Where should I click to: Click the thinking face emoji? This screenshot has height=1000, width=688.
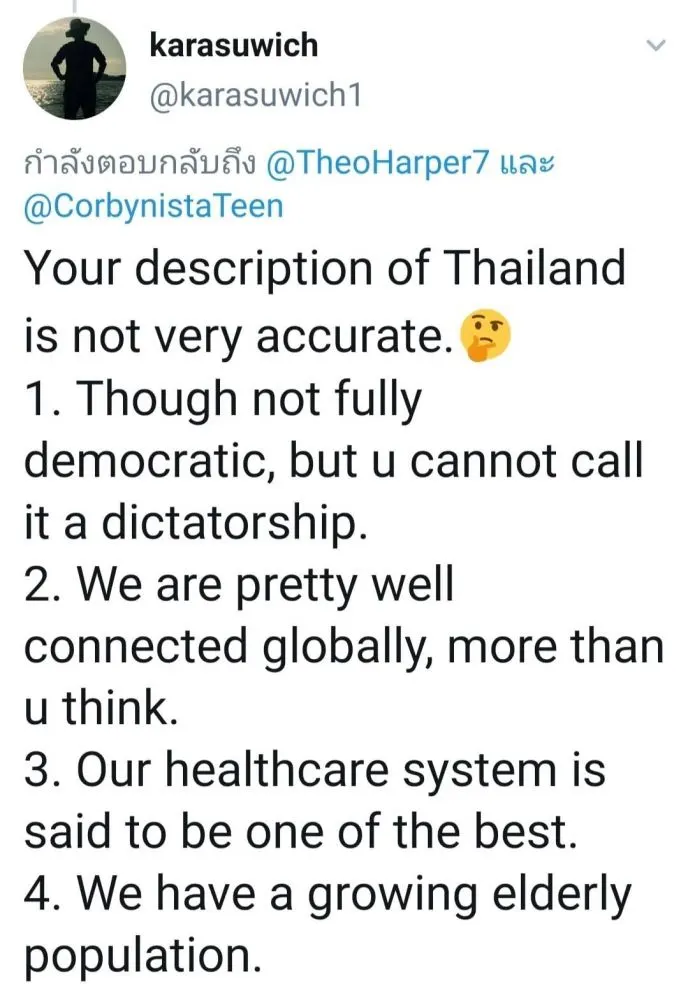pos(486,338)
